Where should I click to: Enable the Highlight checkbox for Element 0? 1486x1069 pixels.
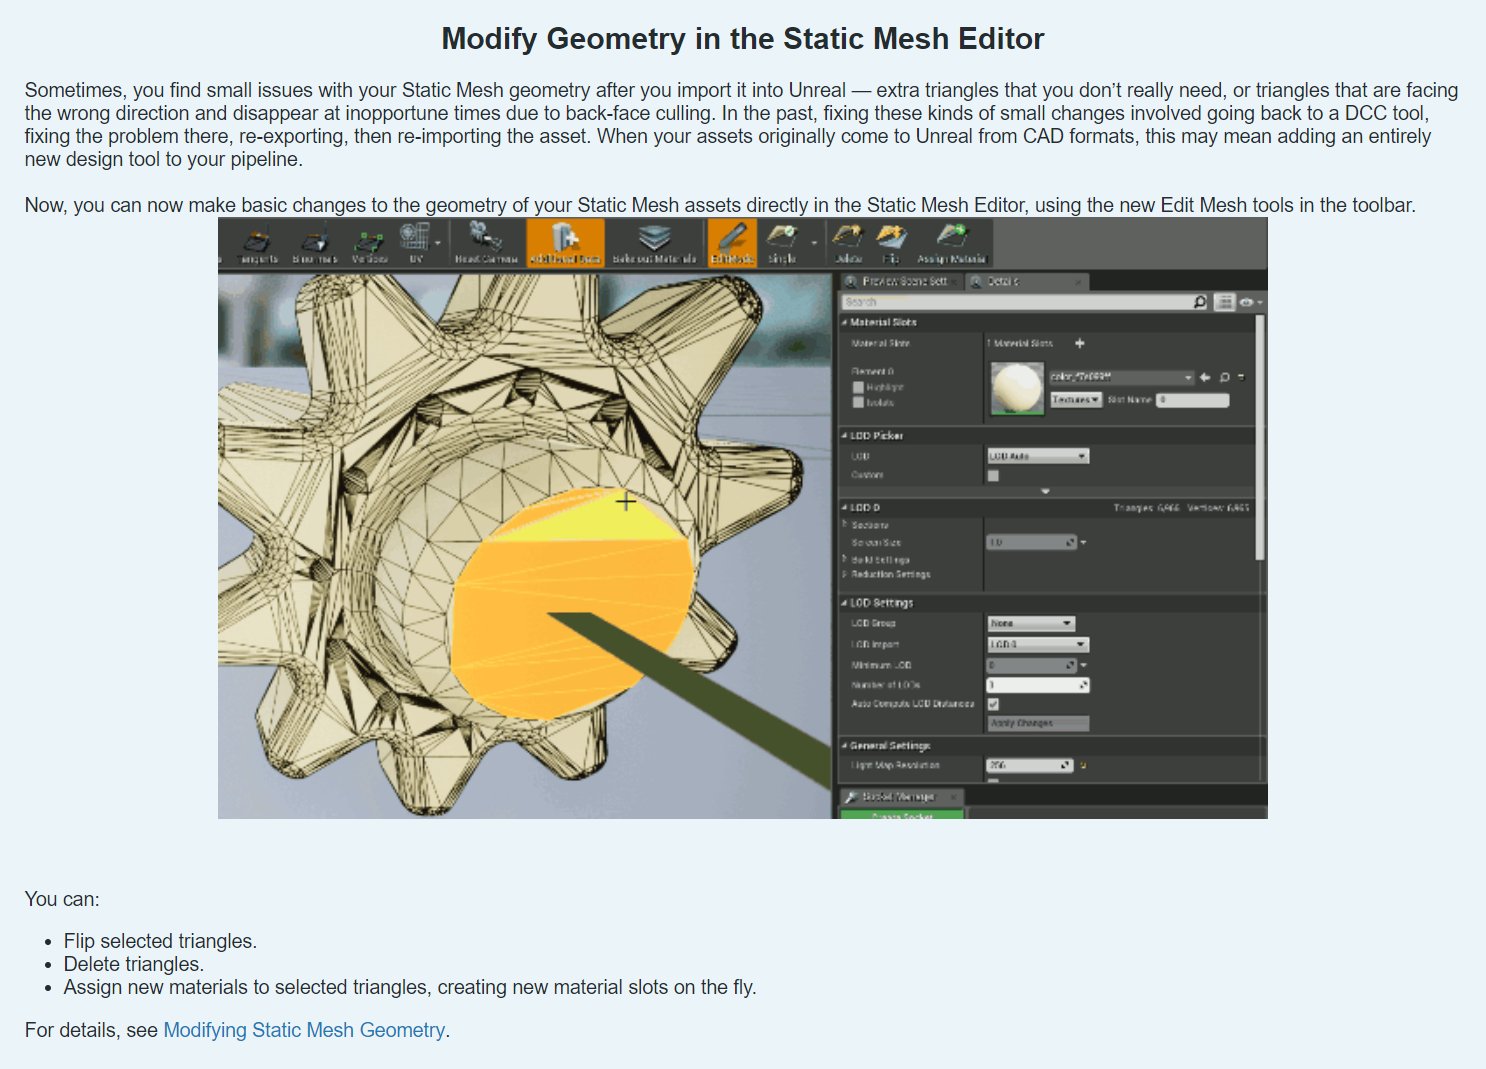click(x=858, y=387)
